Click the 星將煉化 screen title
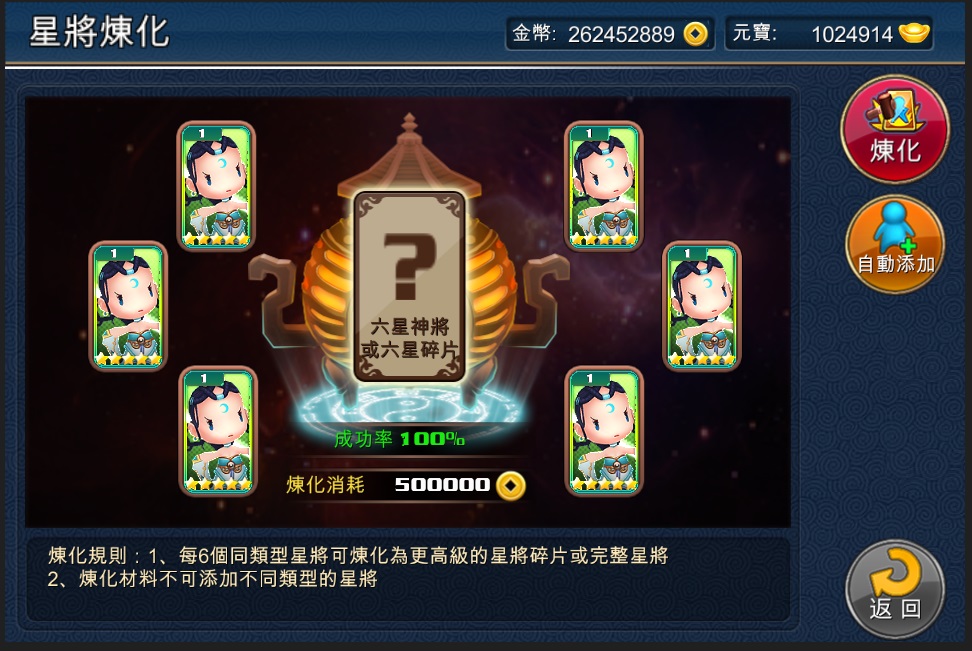The width and height of the screenshot is (972, 651). [x=99, y=32]
